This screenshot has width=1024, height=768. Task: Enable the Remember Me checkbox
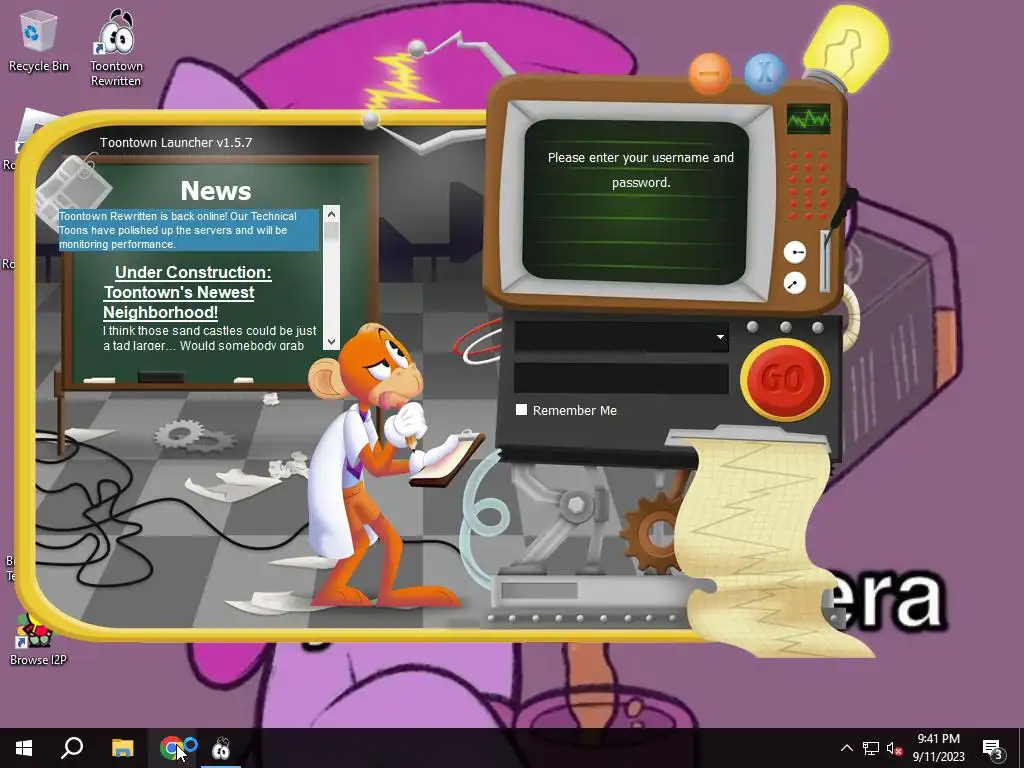pos(521,409)
